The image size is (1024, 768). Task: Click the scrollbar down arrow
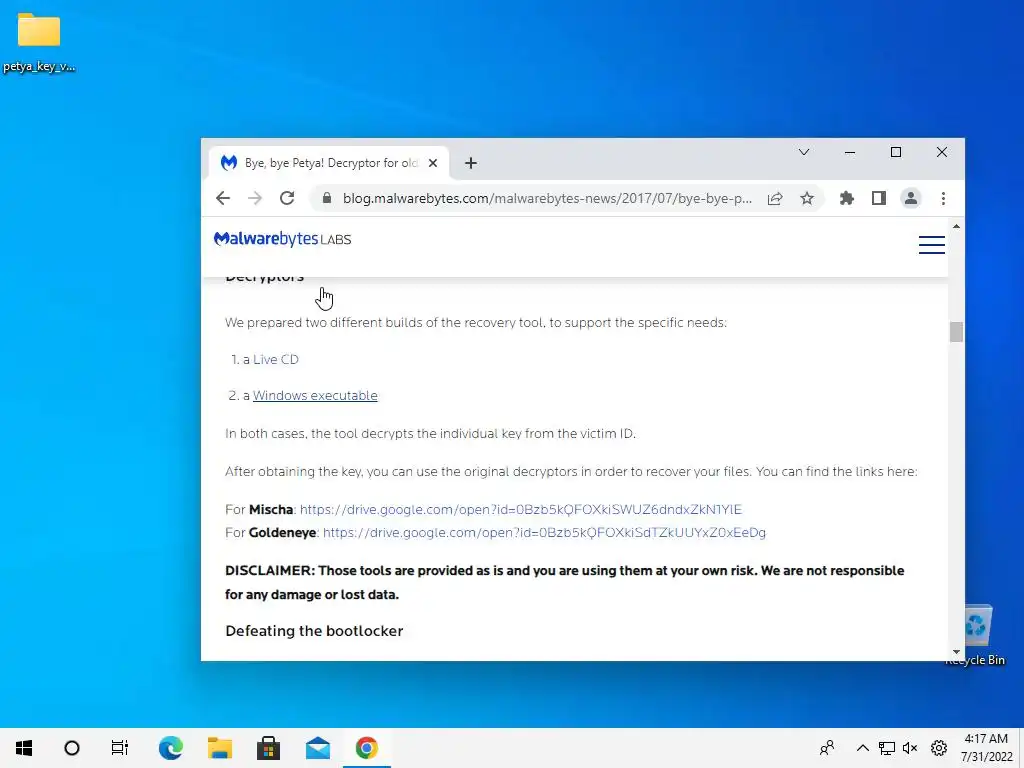(956, 652)
